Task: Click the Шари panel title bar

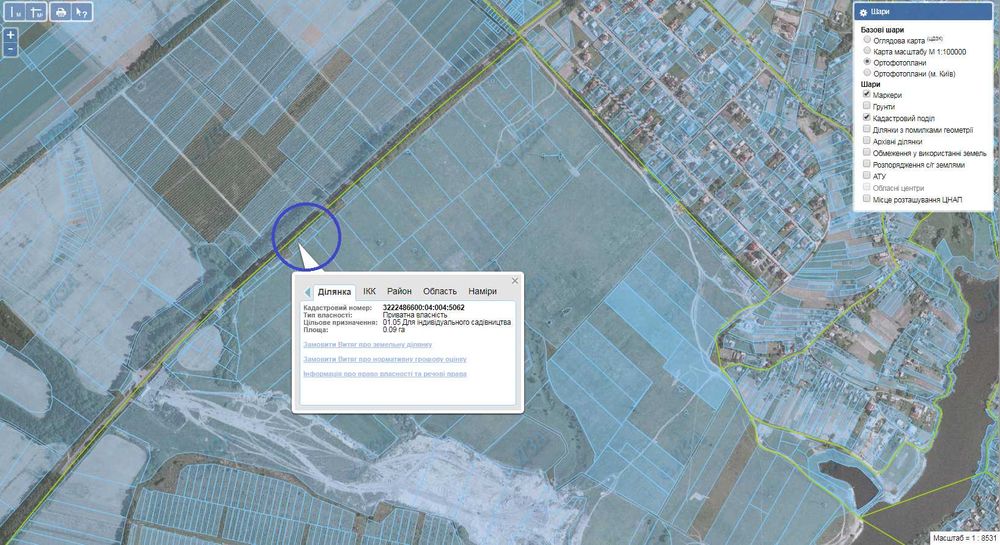Action: [x=923, y=12]
